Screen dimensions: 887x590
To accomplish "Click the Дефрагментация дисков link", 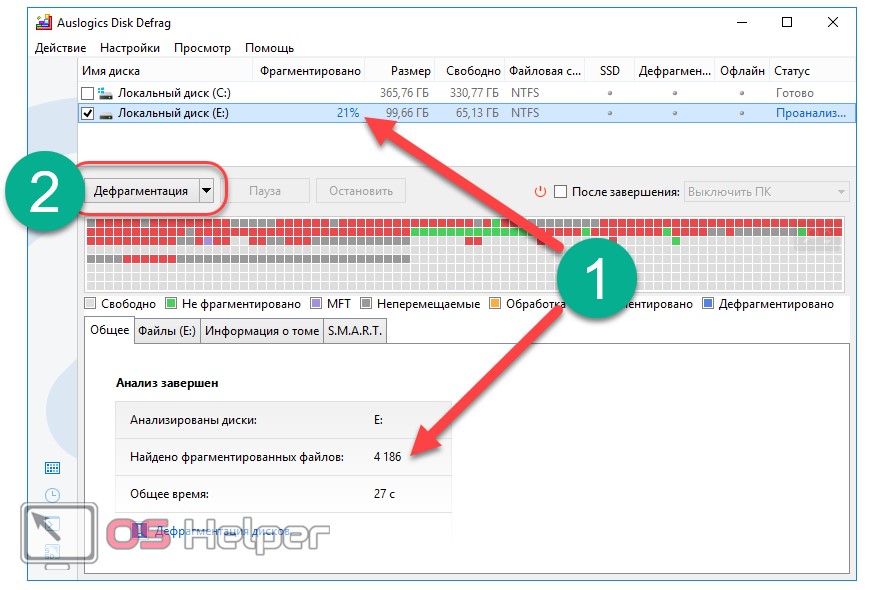I will [x=222, y=531].
